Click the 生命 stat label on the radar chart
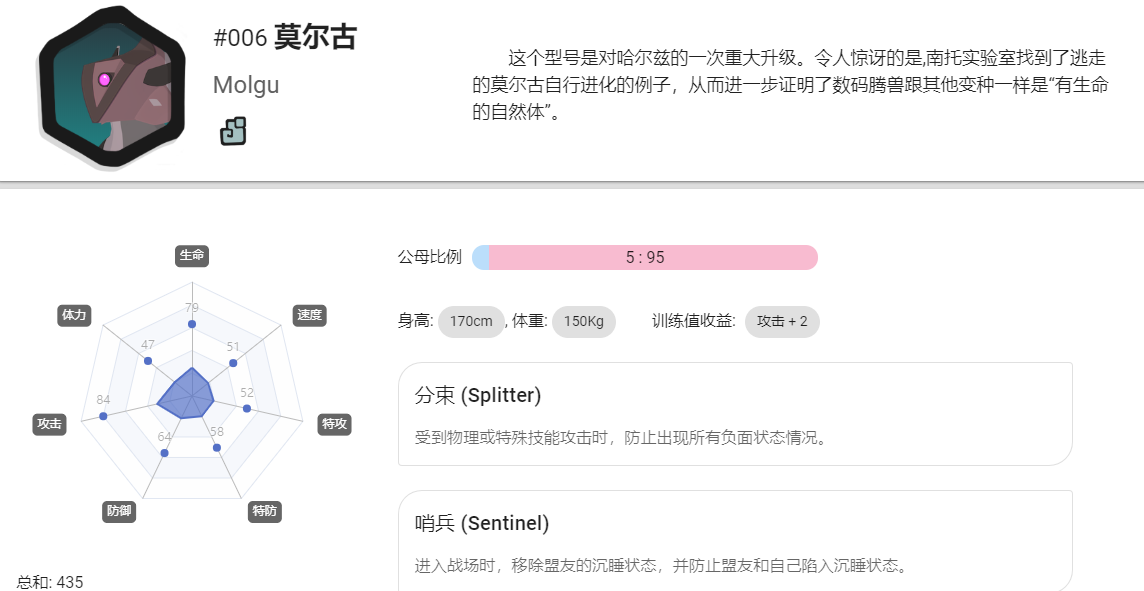Screen dimensions: 1144x591 192,255
